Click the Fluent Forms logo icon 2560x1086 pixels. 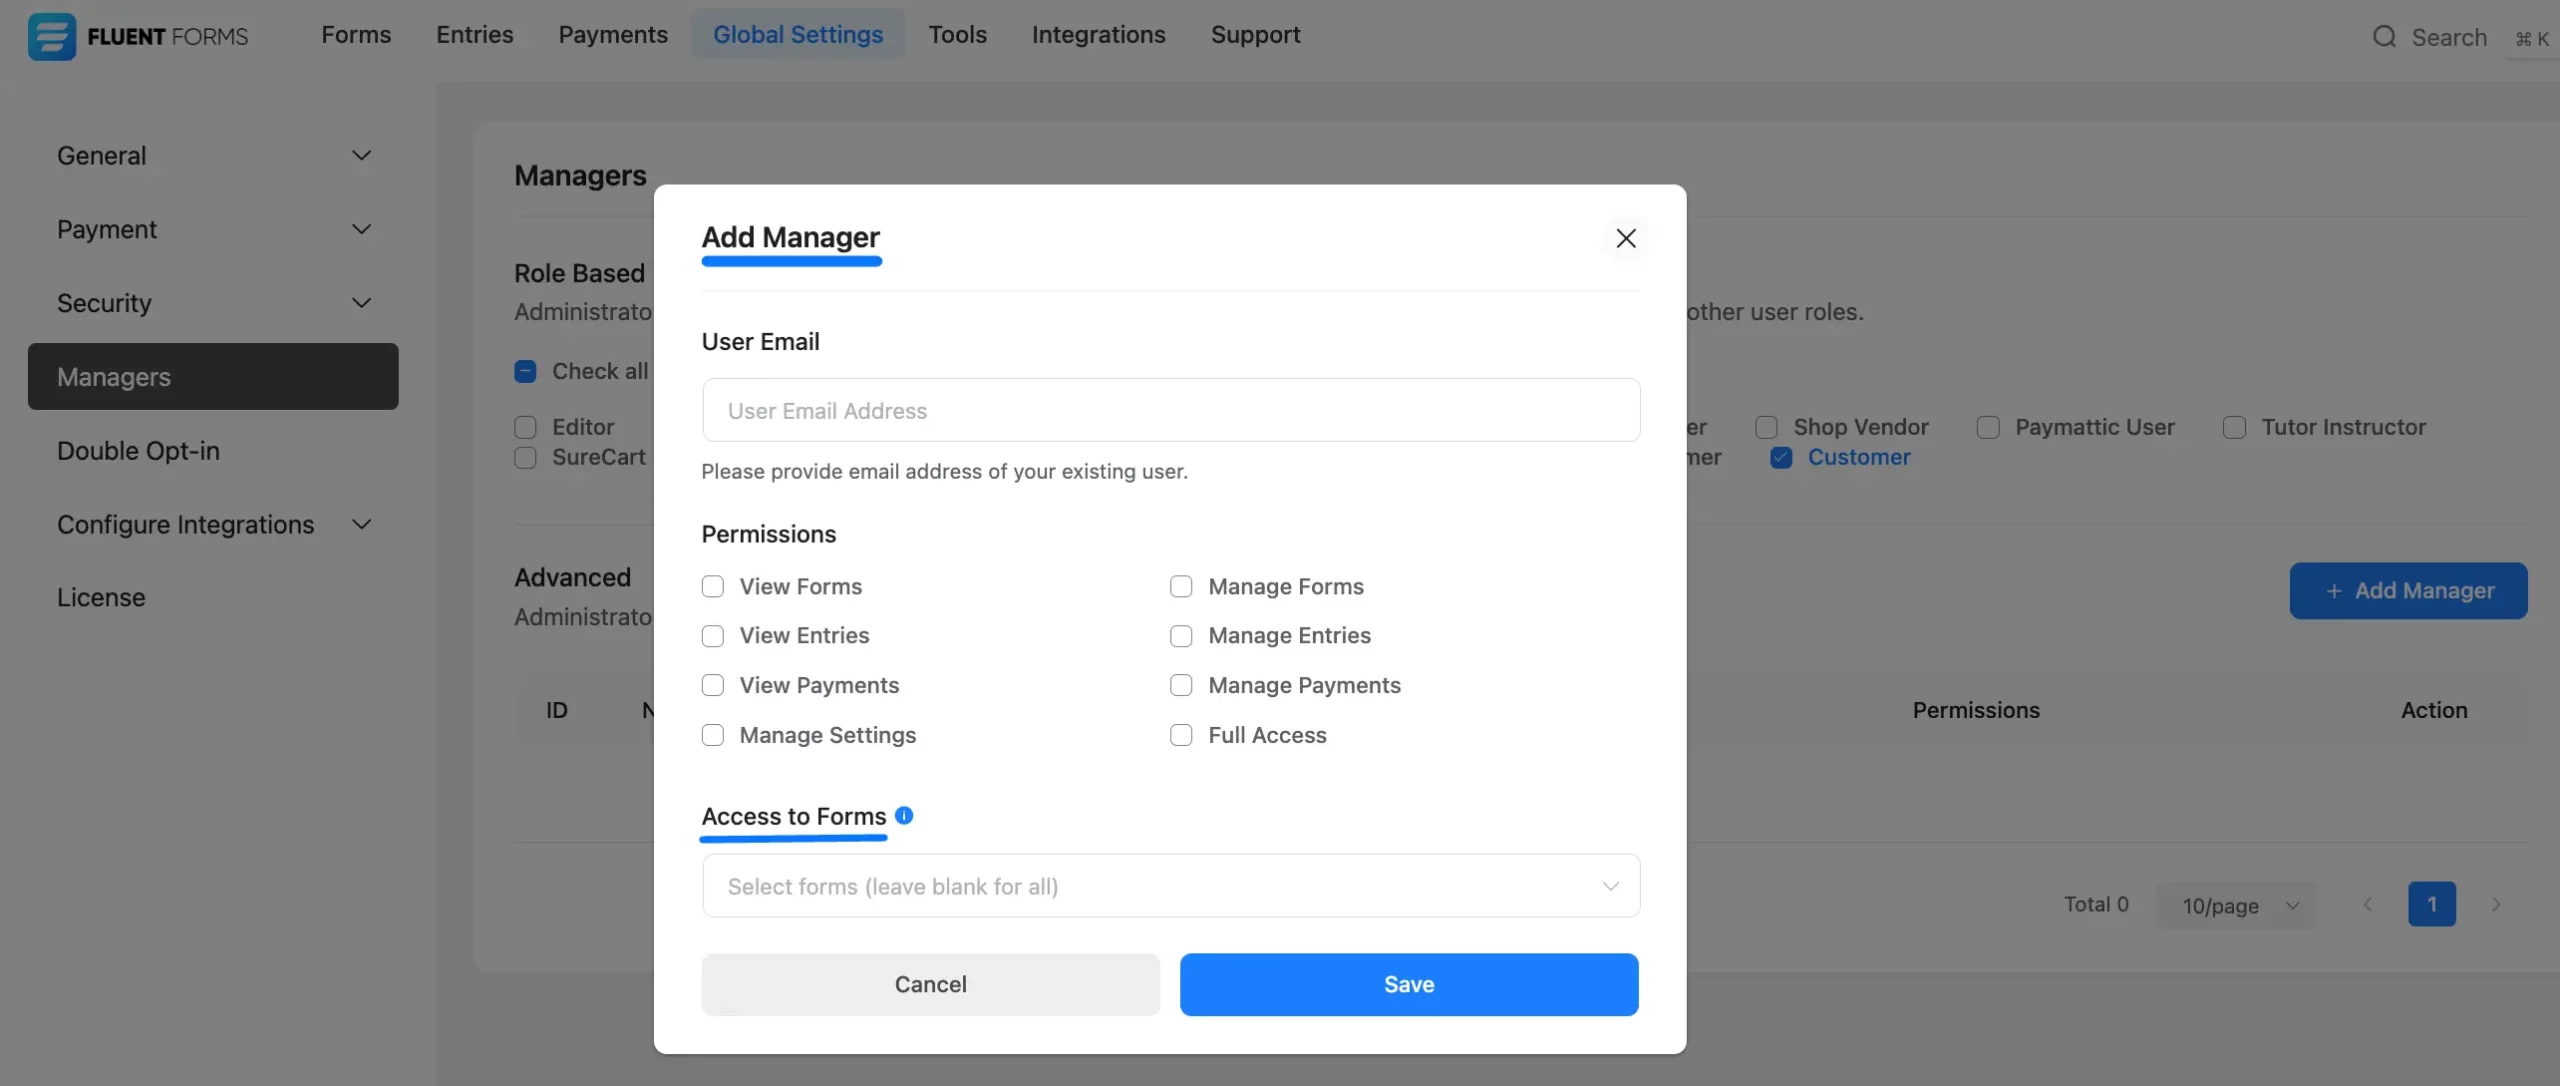52,37
